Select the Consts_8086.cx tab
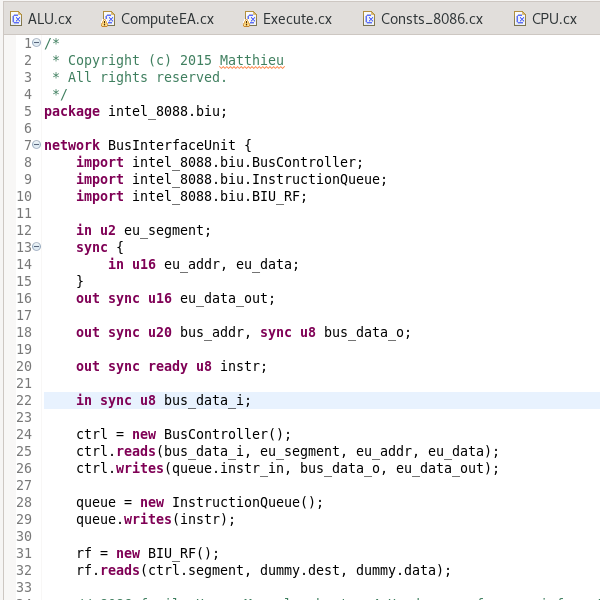 tap(431, 18)
